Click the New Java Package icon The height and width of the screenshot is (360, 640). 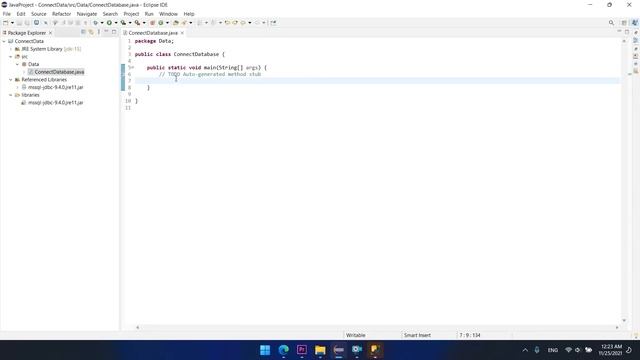click(x=152, y=23)
